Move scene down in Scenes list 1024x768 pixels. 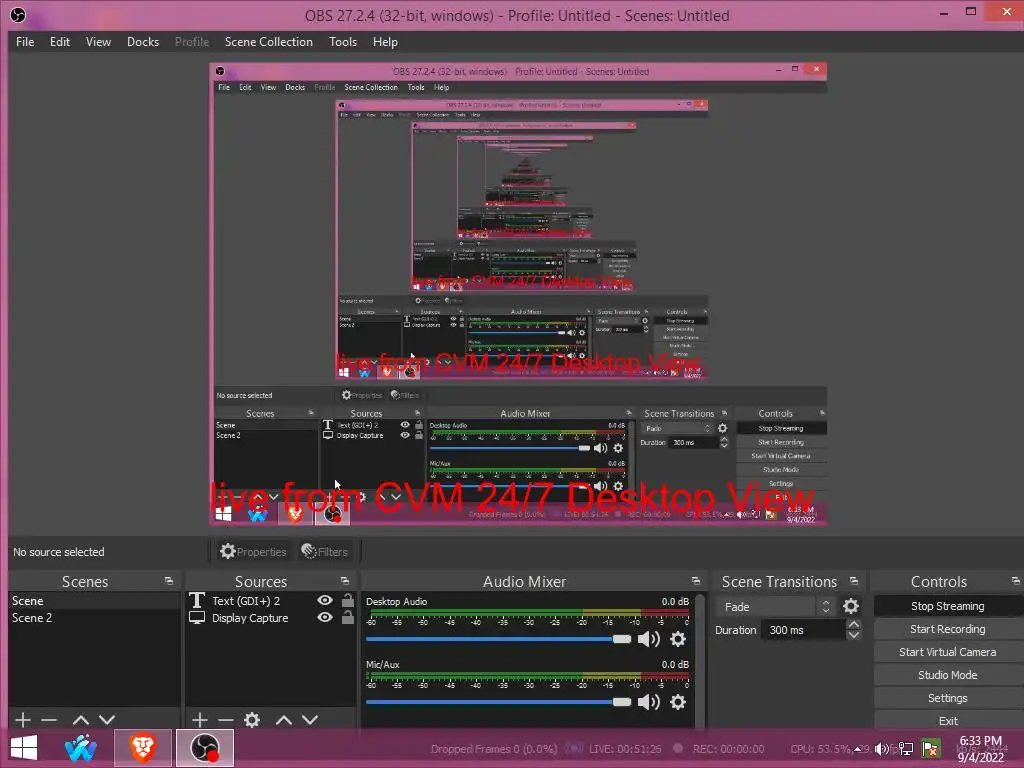click(x=107, y=720)
